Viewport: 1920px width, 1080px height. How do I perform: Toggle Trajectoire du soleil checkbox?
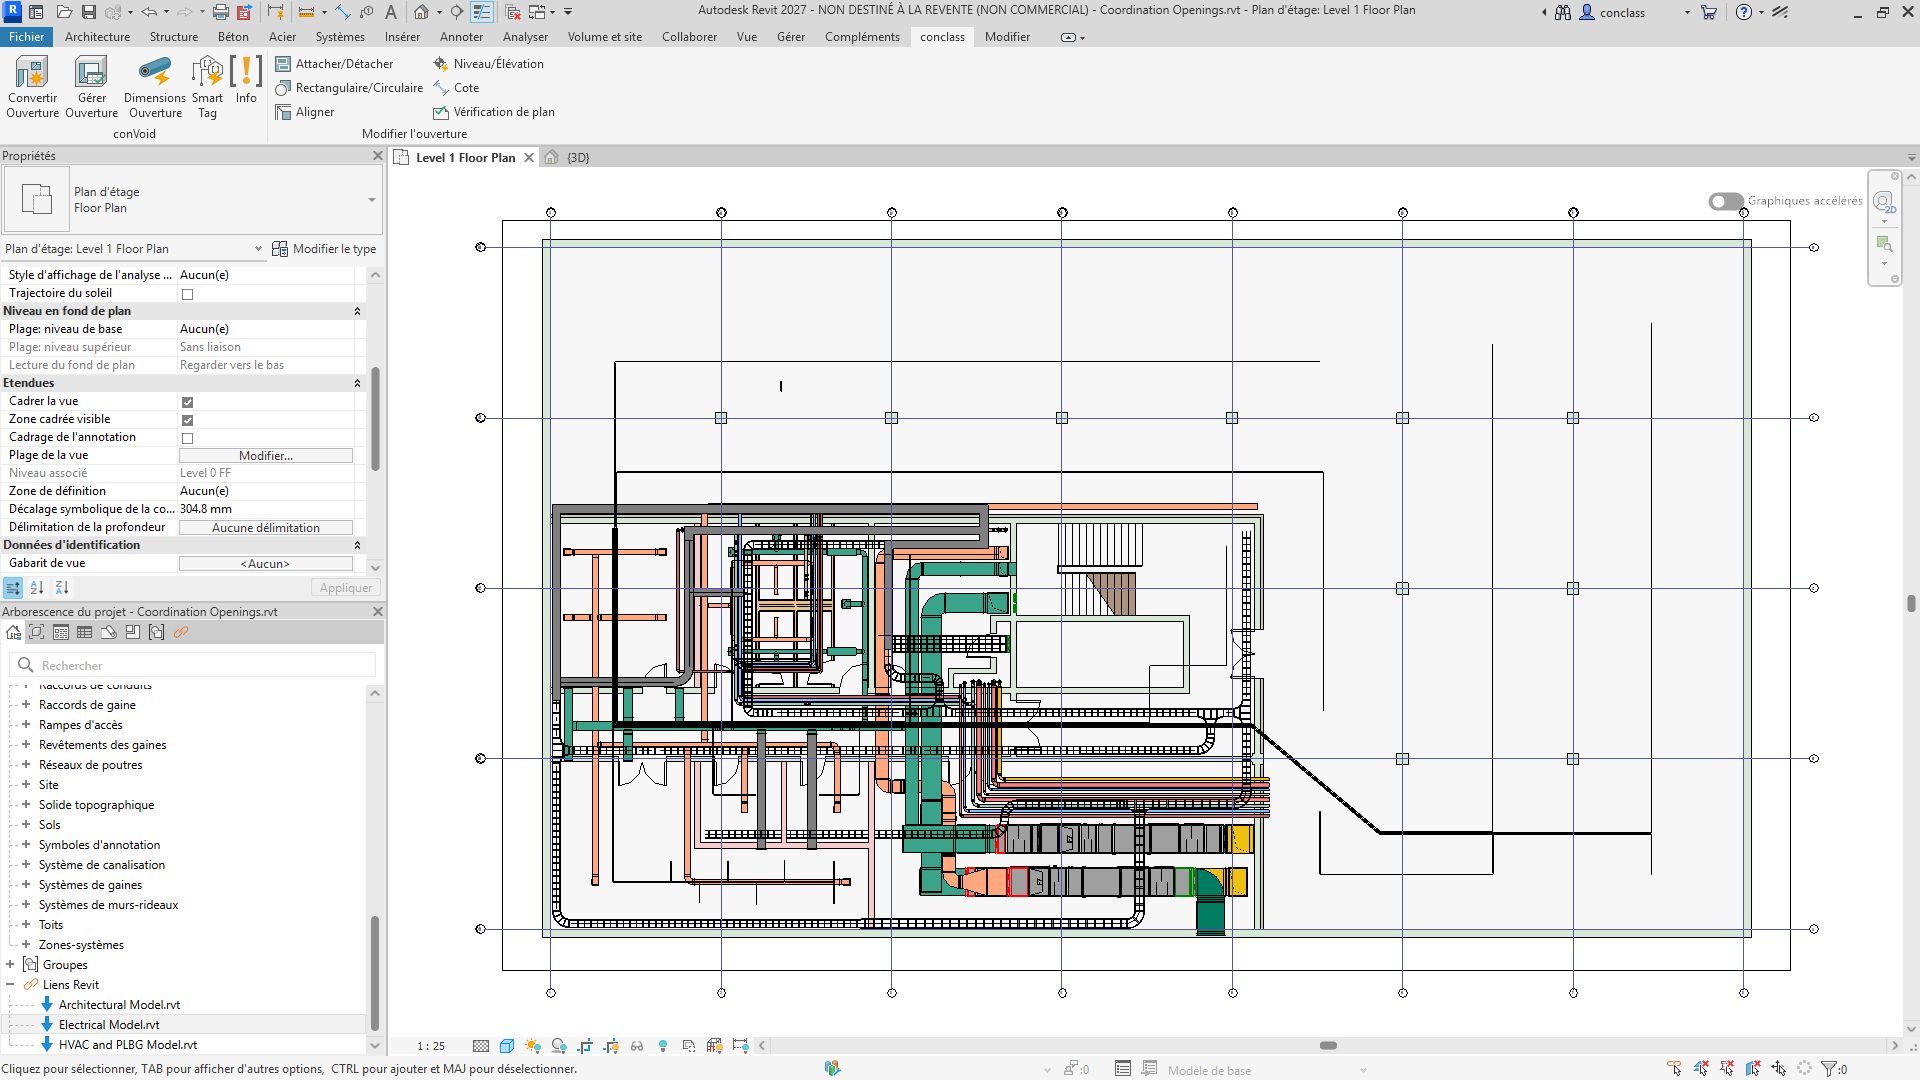[187, 294]
